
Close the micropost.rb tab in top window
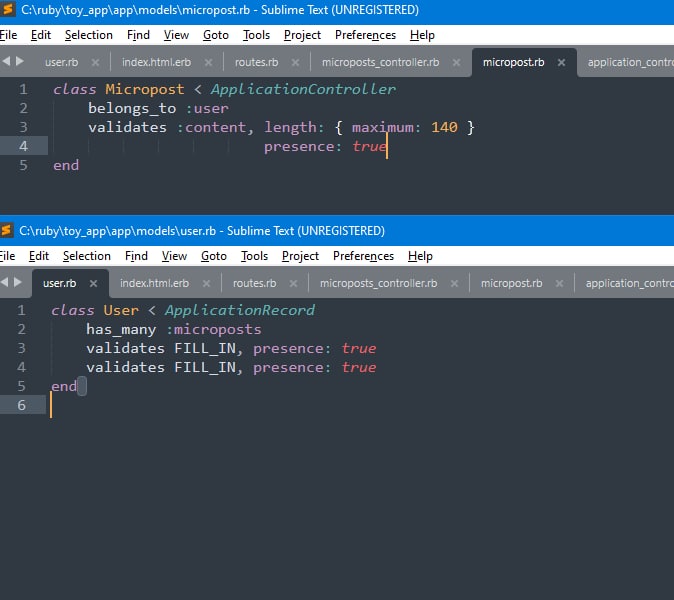point(561,62)
